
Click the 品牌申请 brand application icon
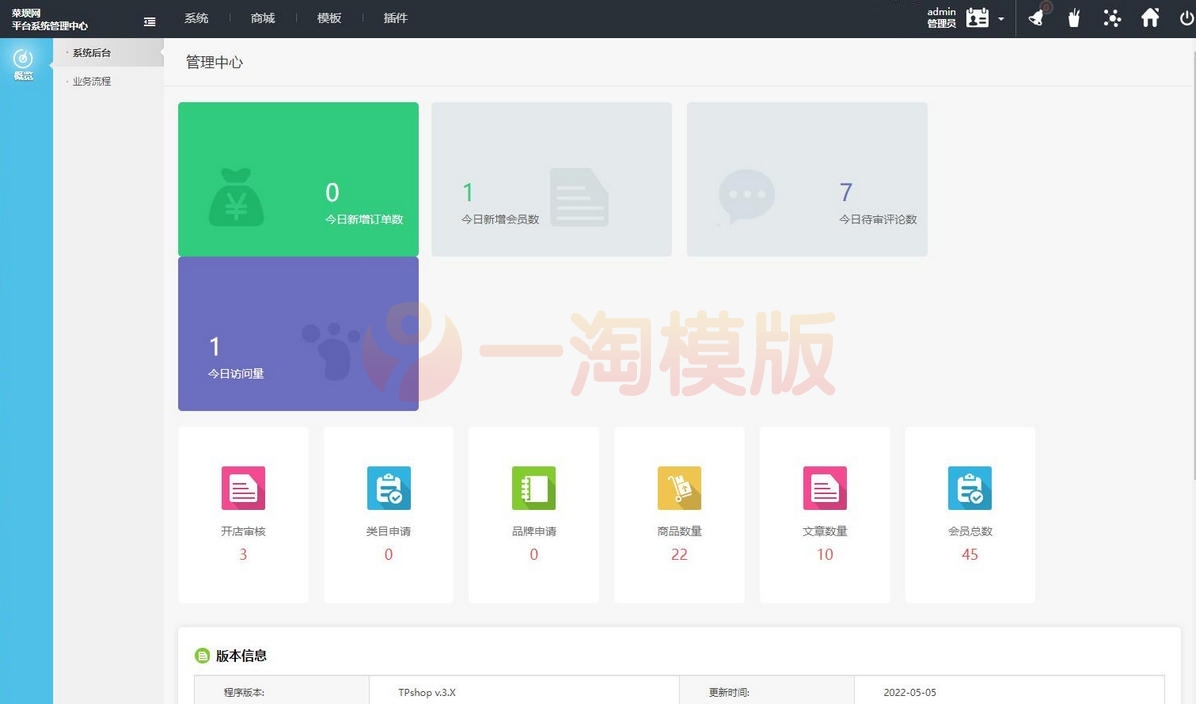[533, 488]
